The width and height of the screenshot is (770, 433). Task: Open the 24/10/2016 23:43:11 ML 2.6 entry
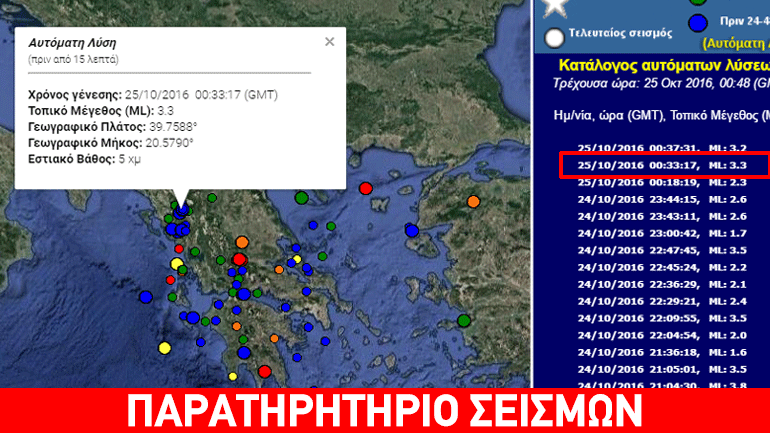pyautogui.click(x=662, y=216)
